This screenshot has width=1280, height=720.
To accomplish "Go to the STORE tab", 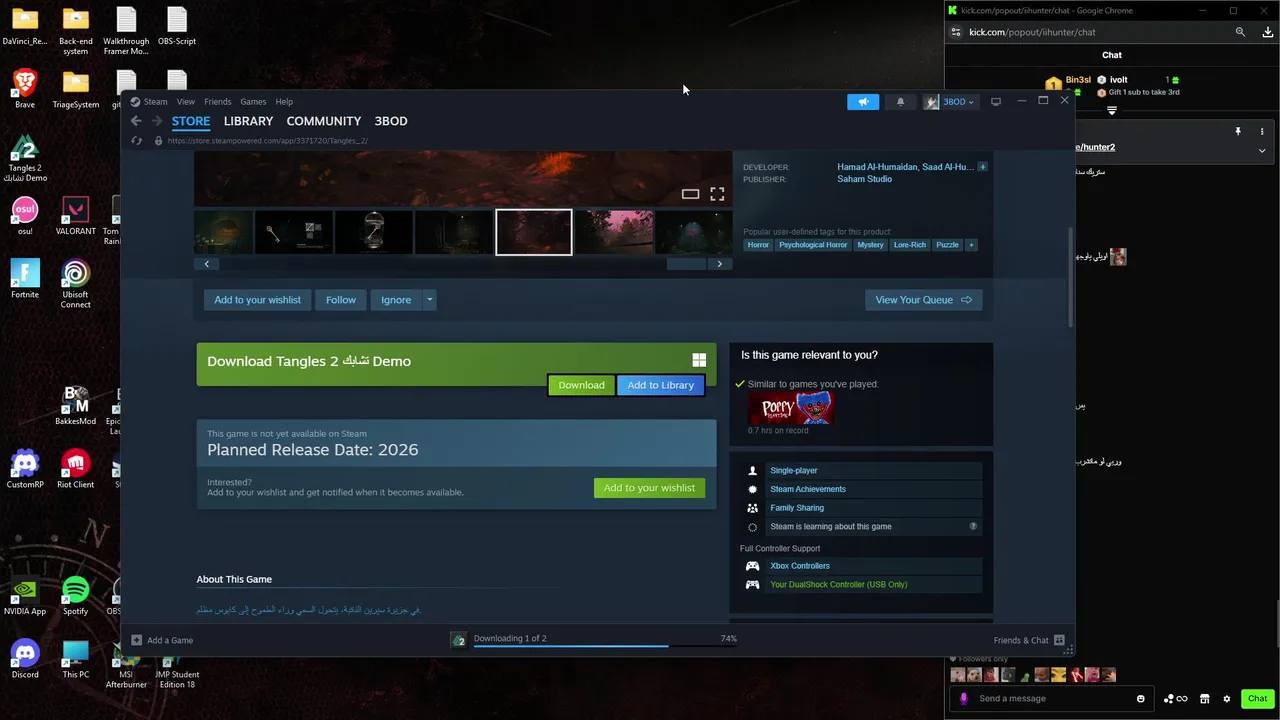I will 191,121.
